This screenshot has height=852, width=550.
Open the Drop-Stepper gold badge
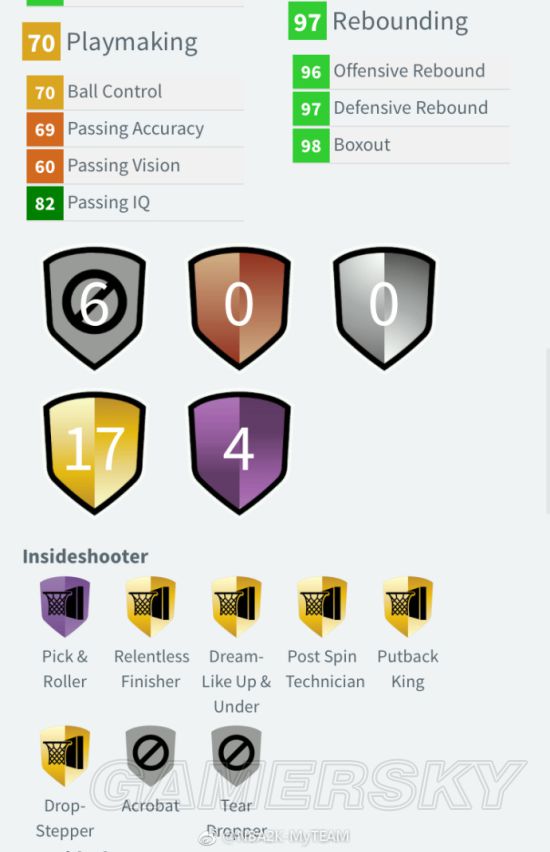tap(65, 756)
